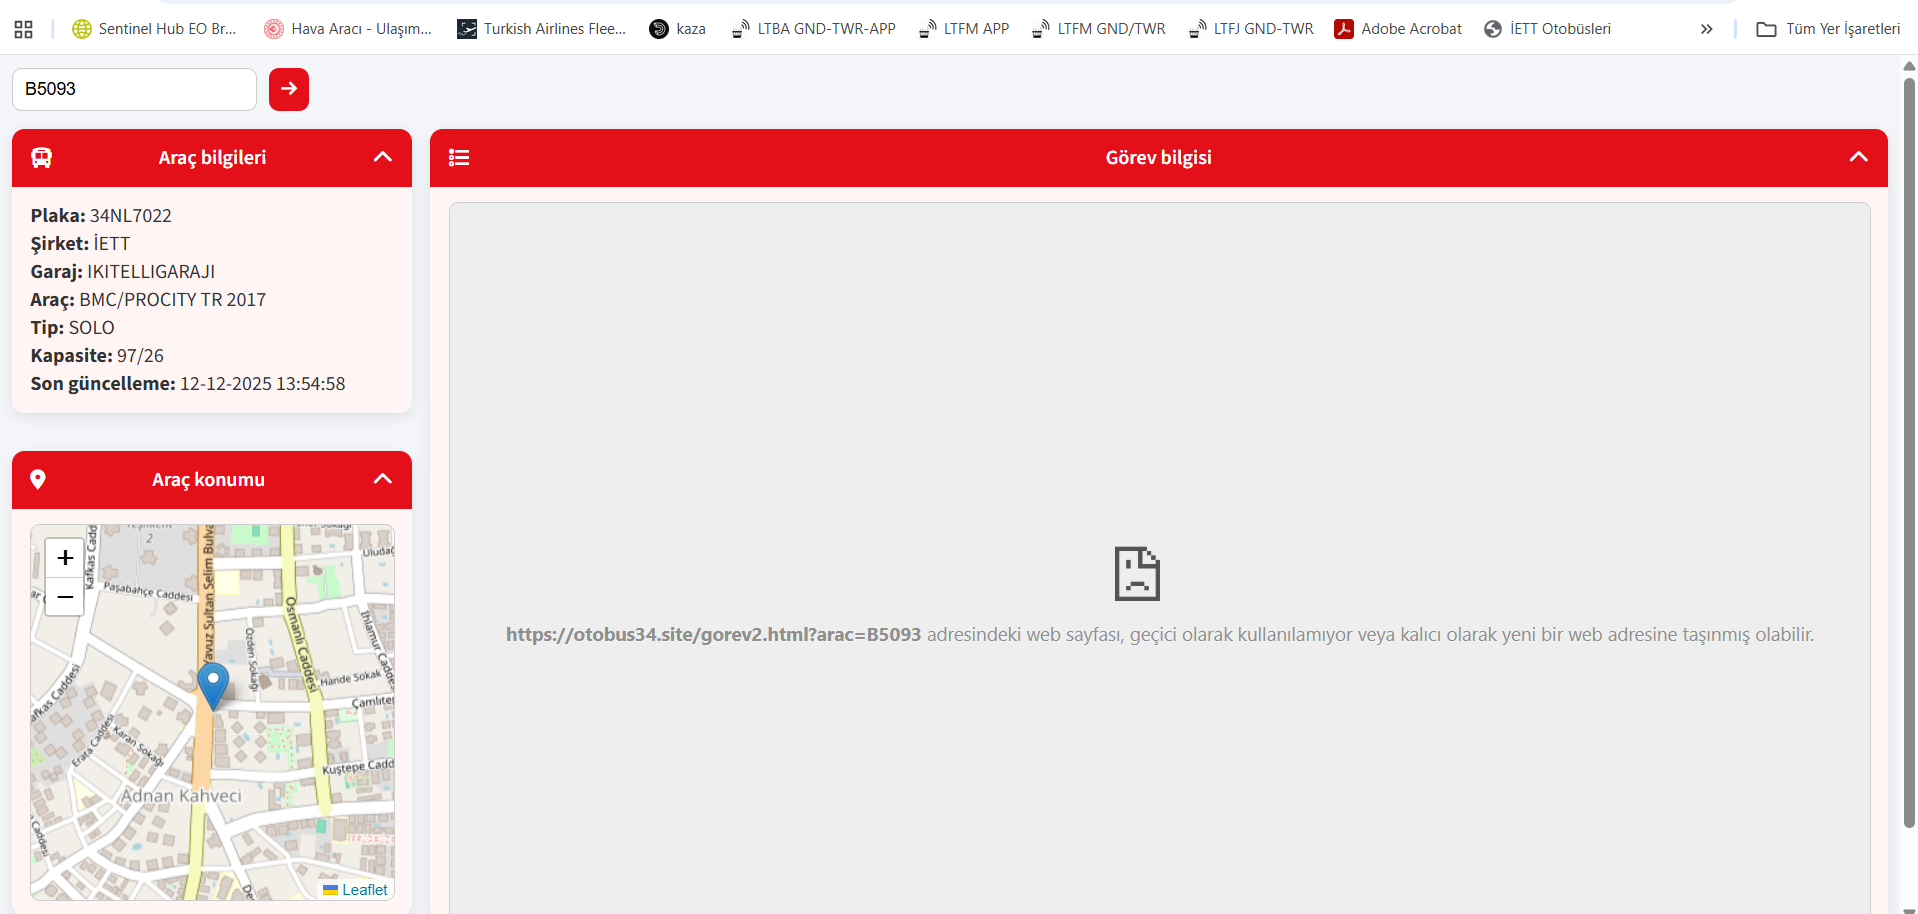Image resolution: width=1918 pixels, height=914 pixels.
Task: Click the bus icon in Araç bilgileri header
Action: tap(41, 158)
